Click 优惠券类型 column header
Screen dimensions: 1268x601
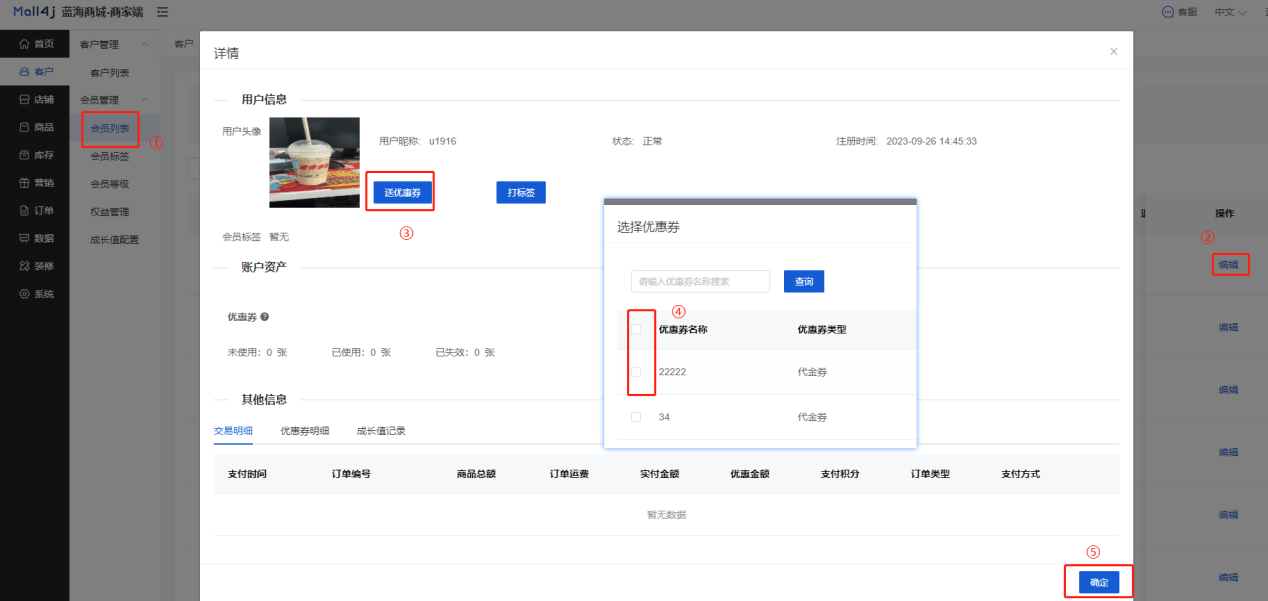tap(822, 329)
